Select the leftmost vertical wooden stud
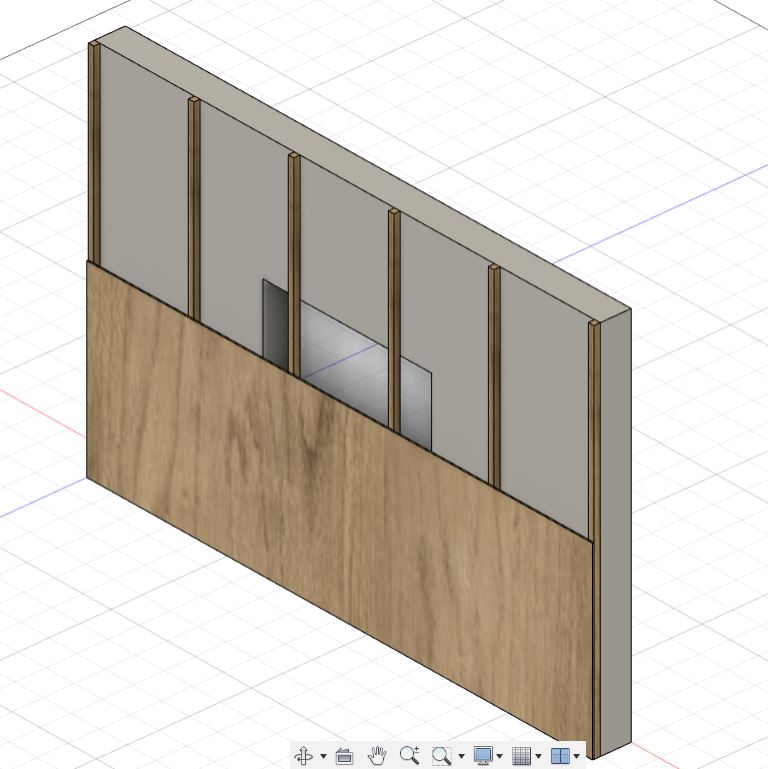 click(x=93, y=150)
